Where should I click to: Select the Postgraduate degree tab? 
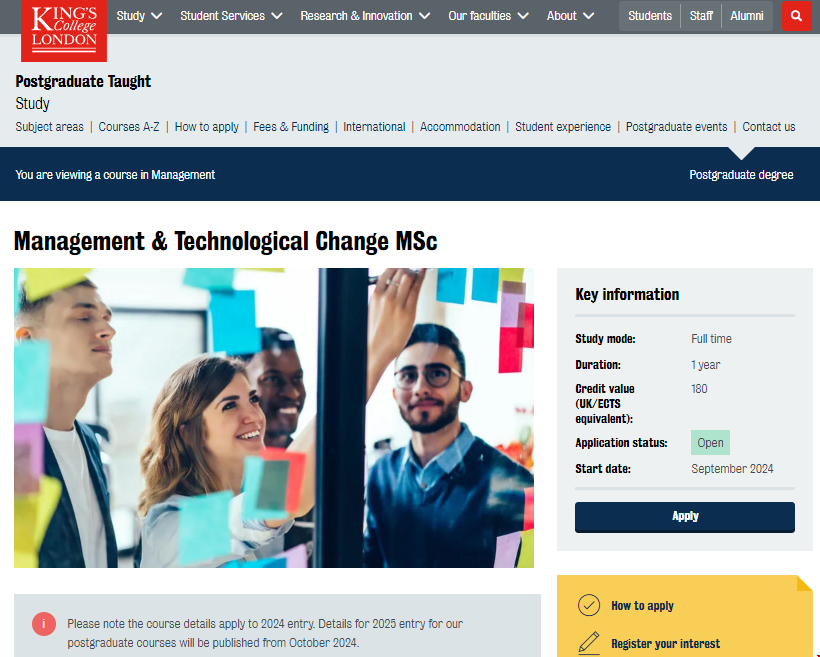coord(741,175)
